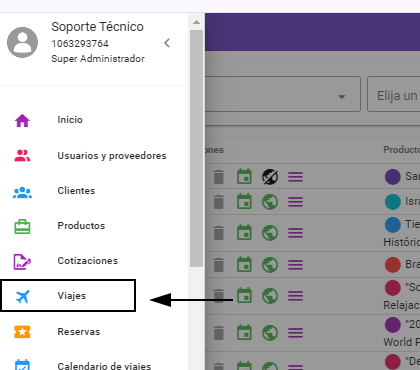
Task: Click the calendar icon in the Relajac row
Action: [244, 296]
